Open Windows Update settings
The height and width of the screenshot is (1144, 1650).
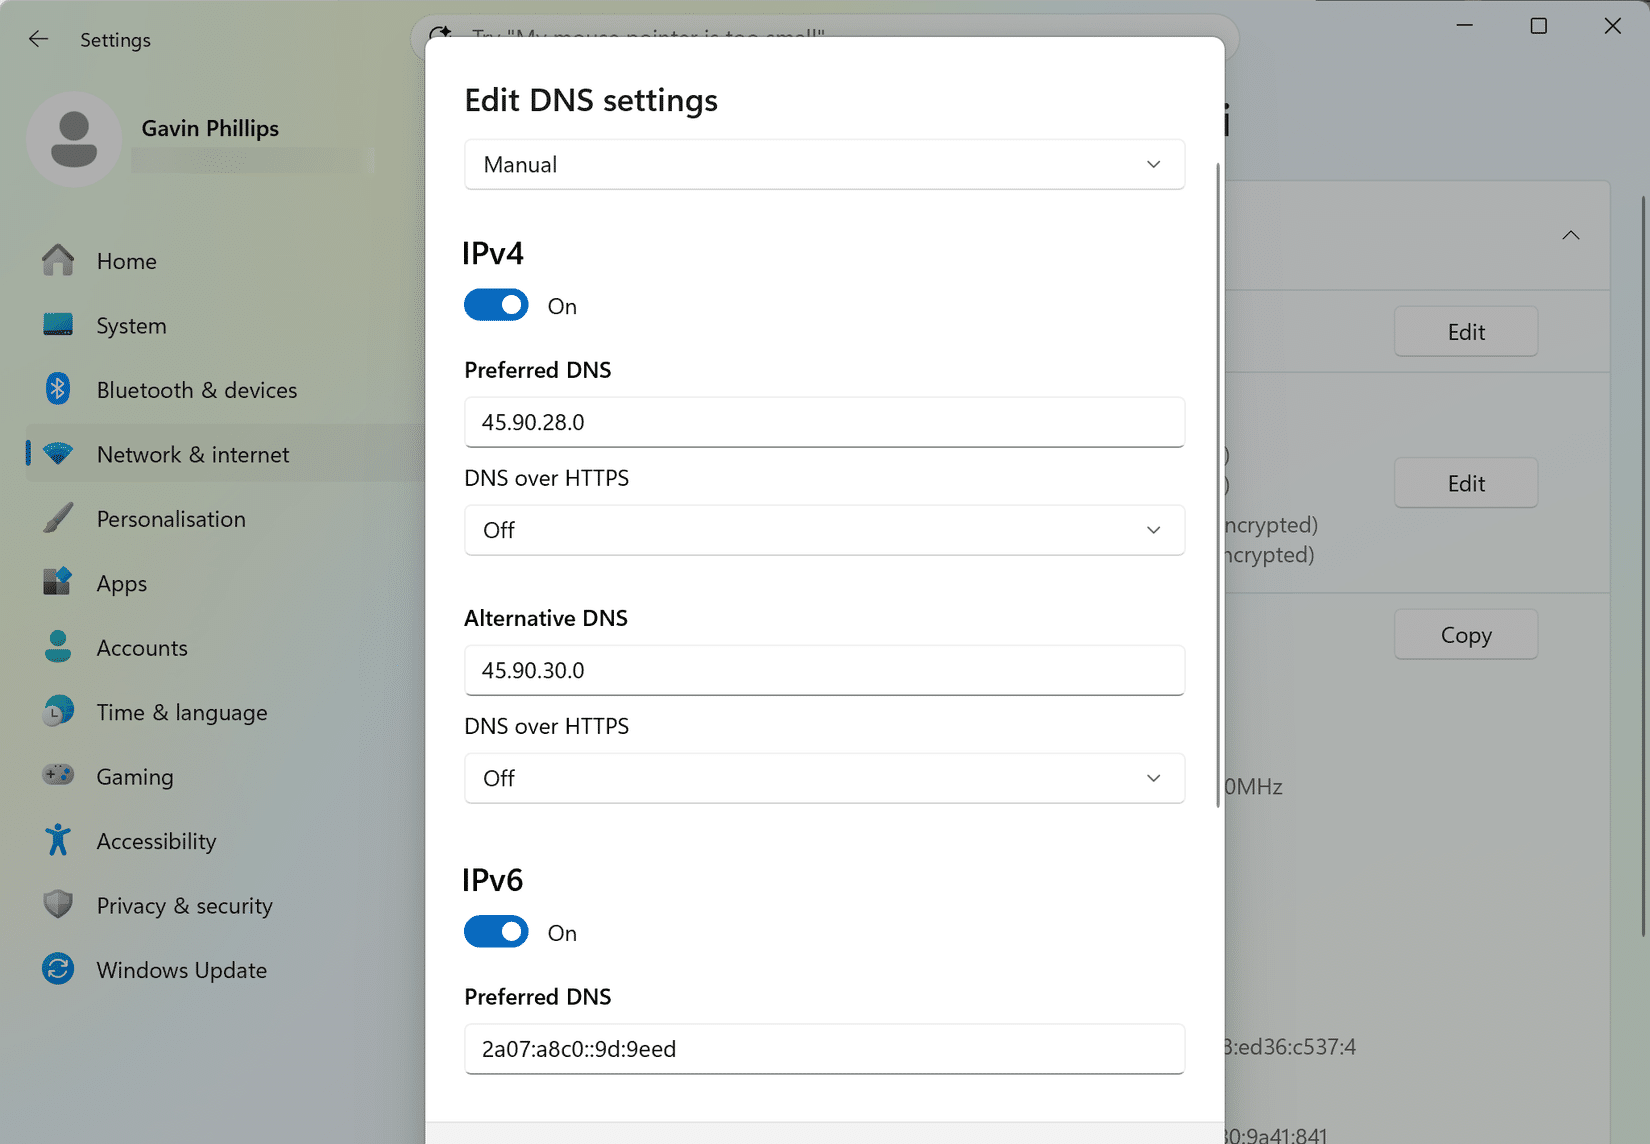[x=226, y=969]
